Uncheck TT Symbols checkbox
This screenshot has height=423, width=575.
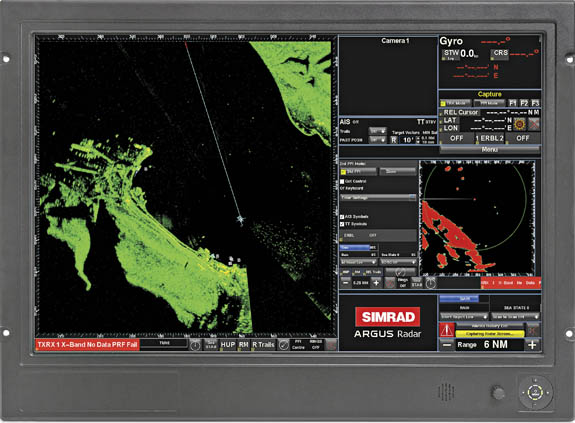(x=342, y=224)
